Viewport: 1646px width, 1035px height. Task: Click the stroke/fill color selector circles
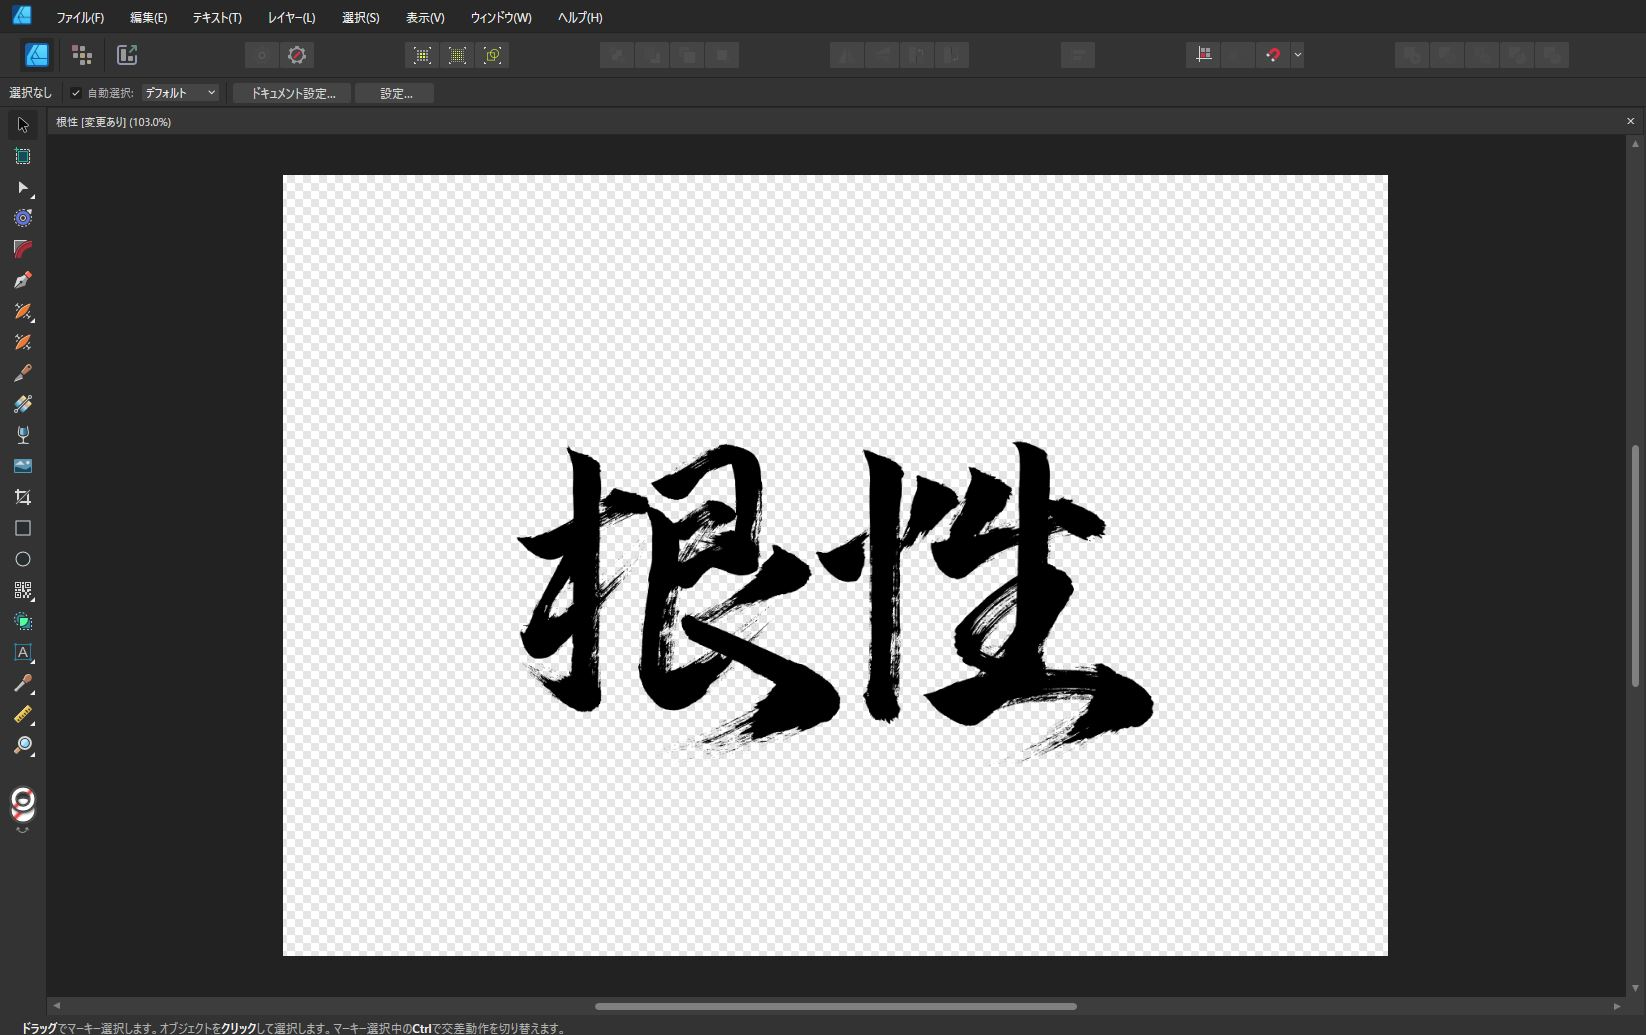22,804
